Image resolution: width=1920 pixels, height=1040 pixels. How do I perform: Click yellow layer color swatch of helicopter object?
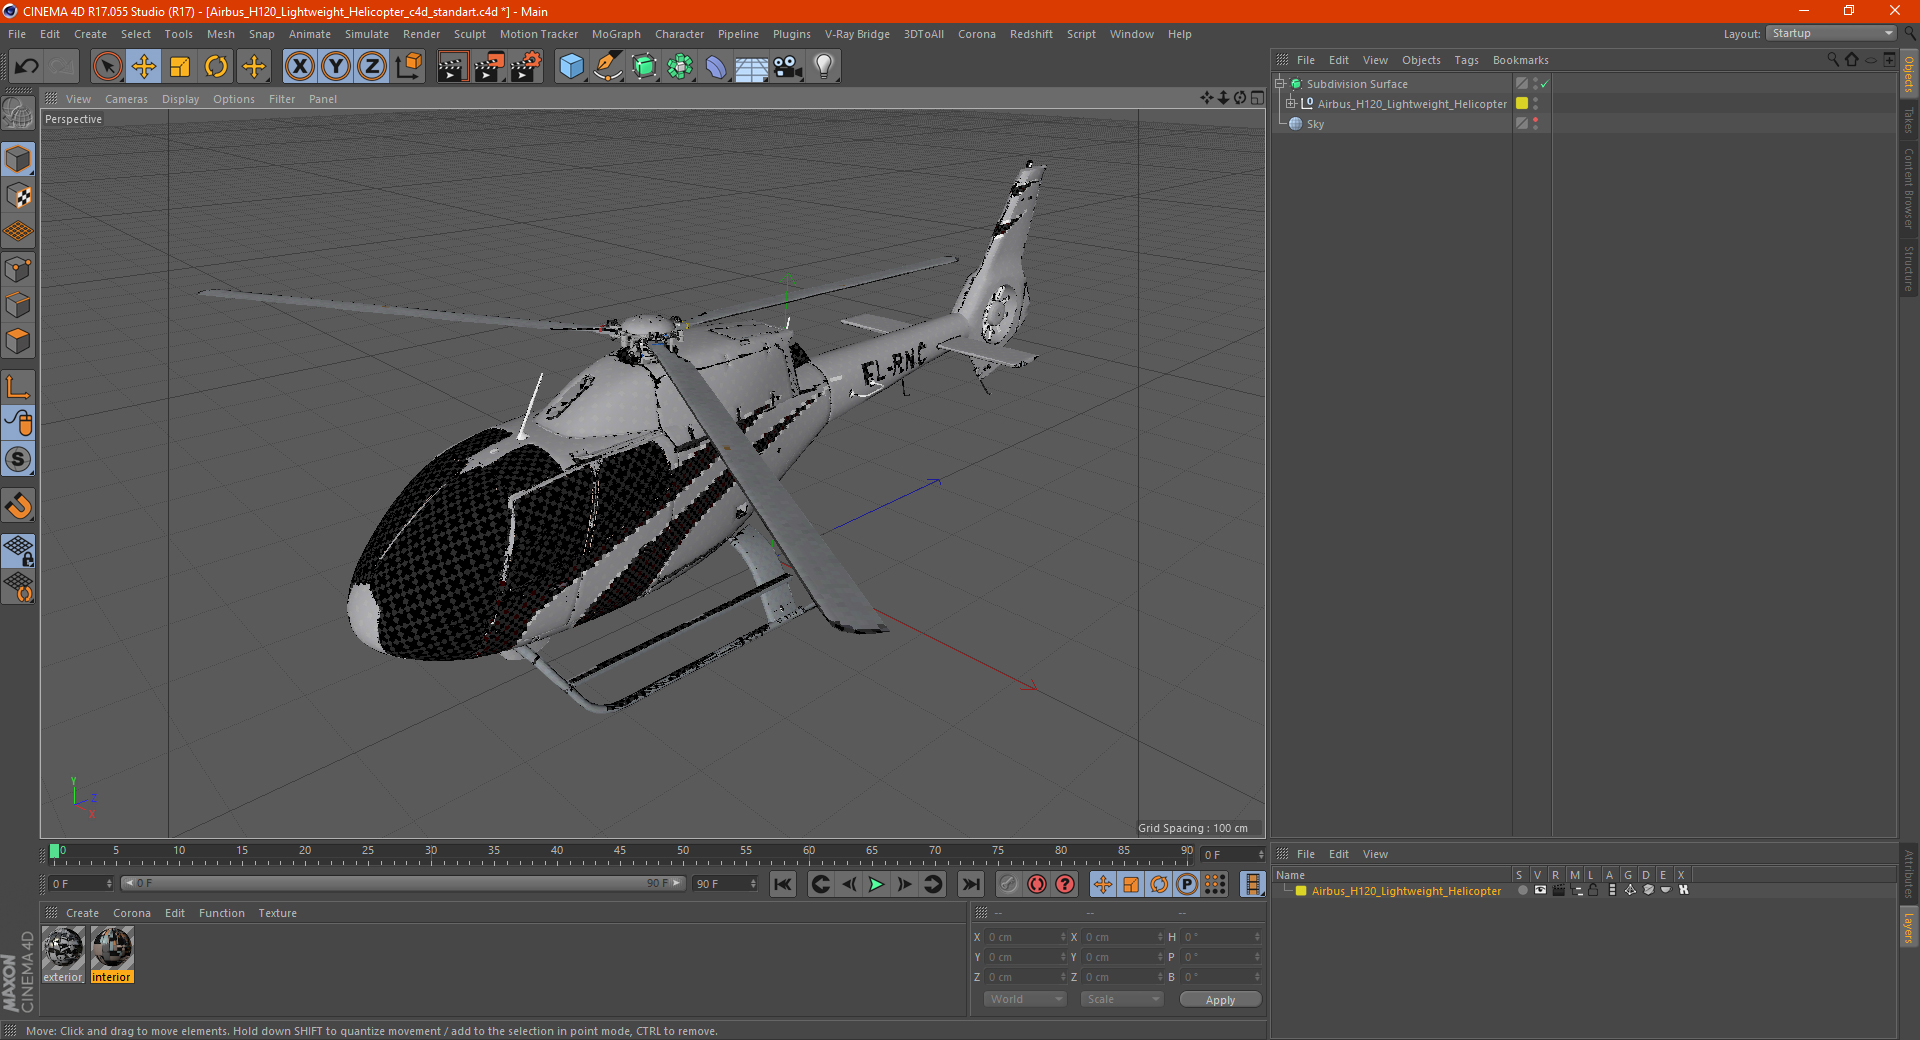(x=1522, y=104)
